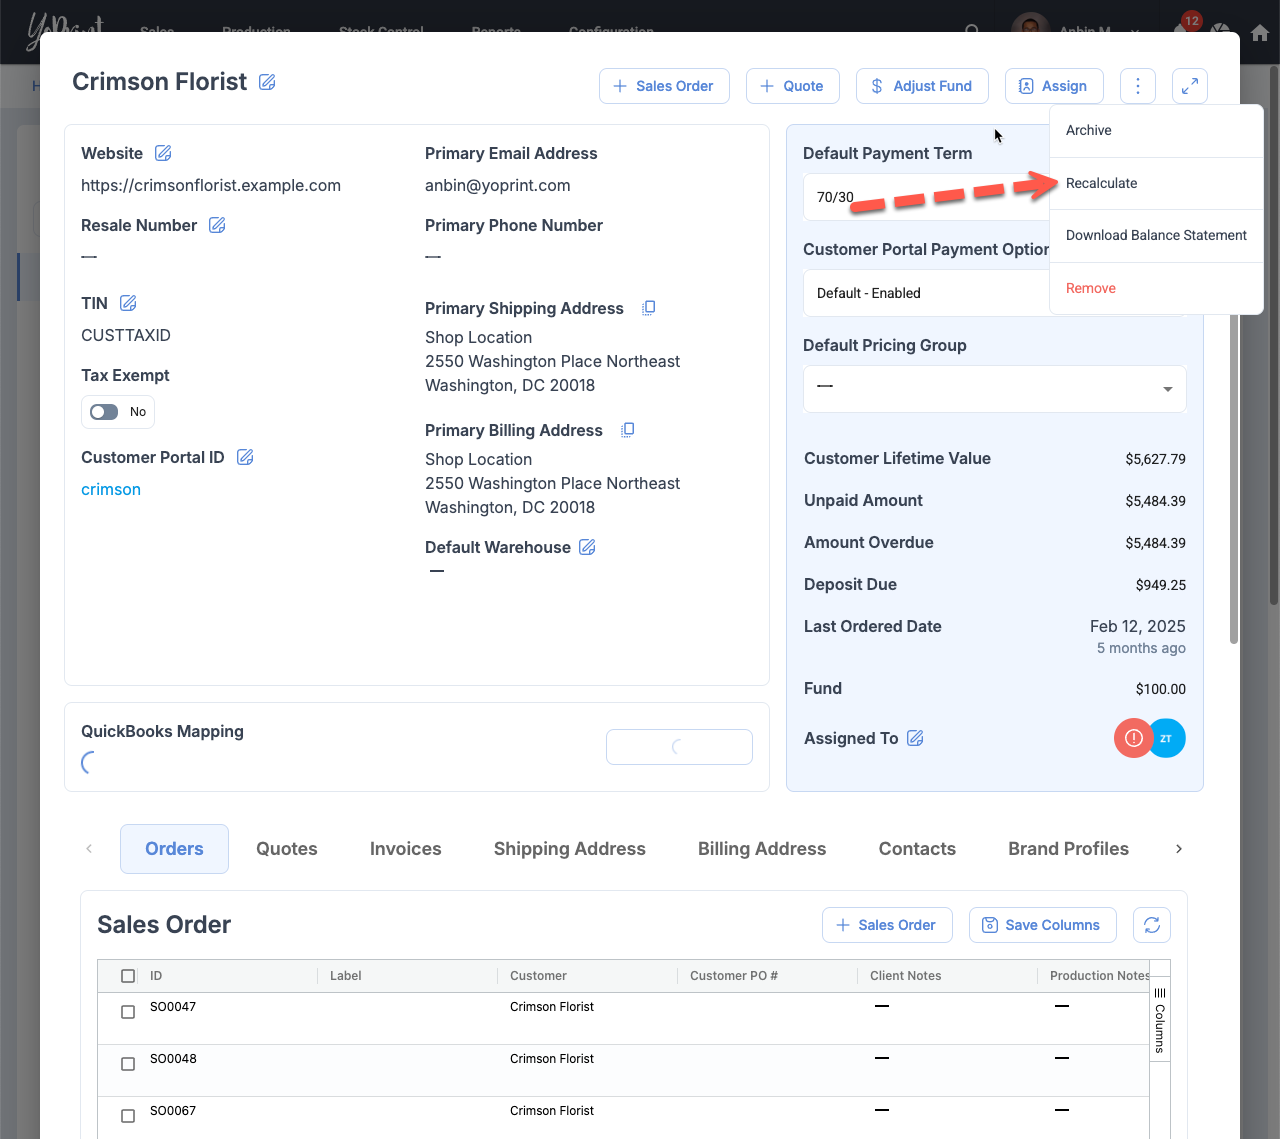The image size is (1280, 1139).
Task: Open the Columns side panel
Action: pos(1160,1020)
